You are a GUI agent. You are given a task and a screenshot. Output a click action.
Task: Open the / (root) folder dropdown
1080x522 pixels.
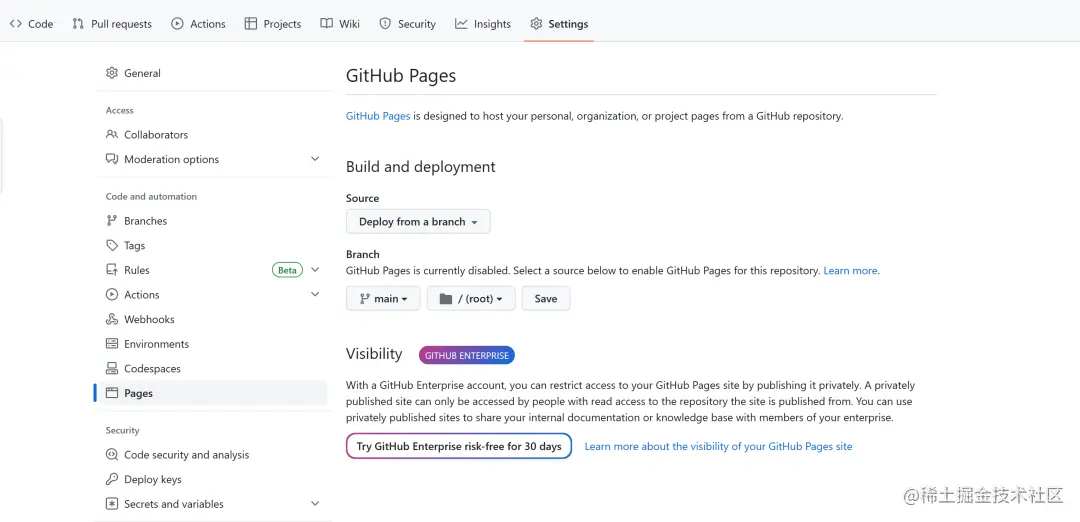(x=471, y=299)
